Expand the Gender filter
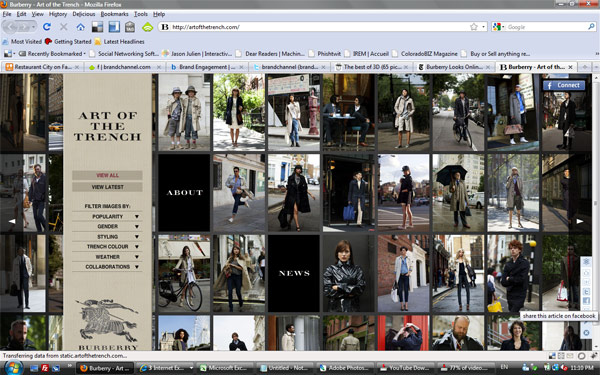600x375 pixels. [x=107, y=227]
